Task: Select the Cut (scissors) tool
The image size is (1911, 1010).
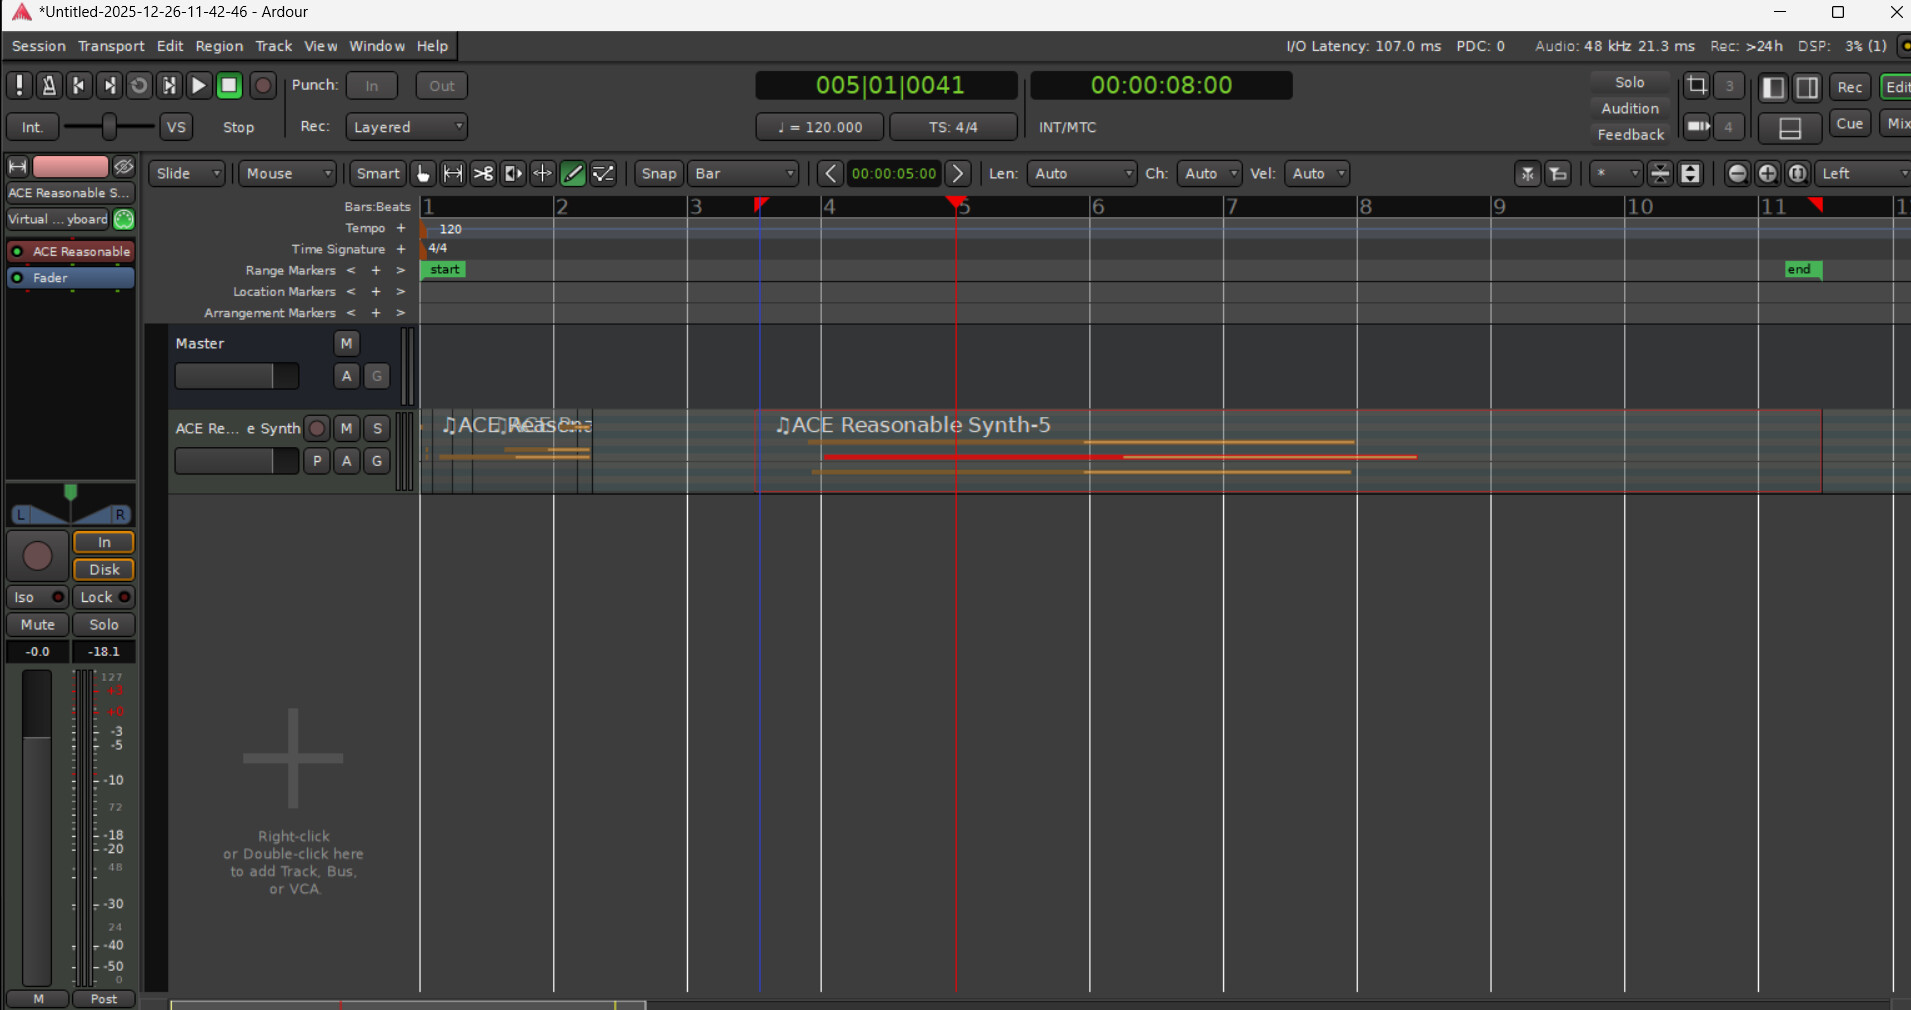Action: coord(483,174)
